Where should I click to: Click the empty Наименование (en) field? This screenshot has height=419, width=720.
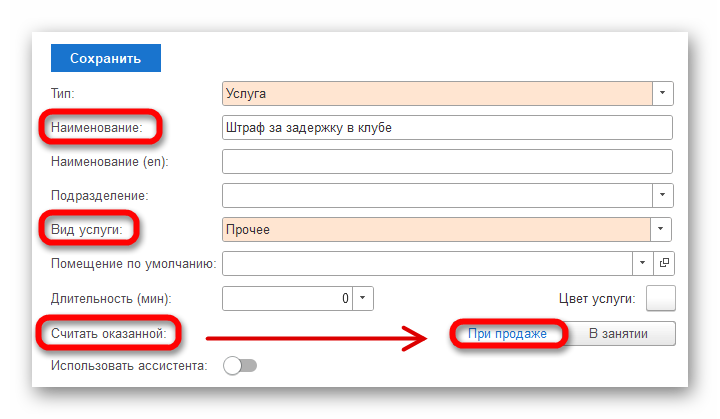(447, 161)
